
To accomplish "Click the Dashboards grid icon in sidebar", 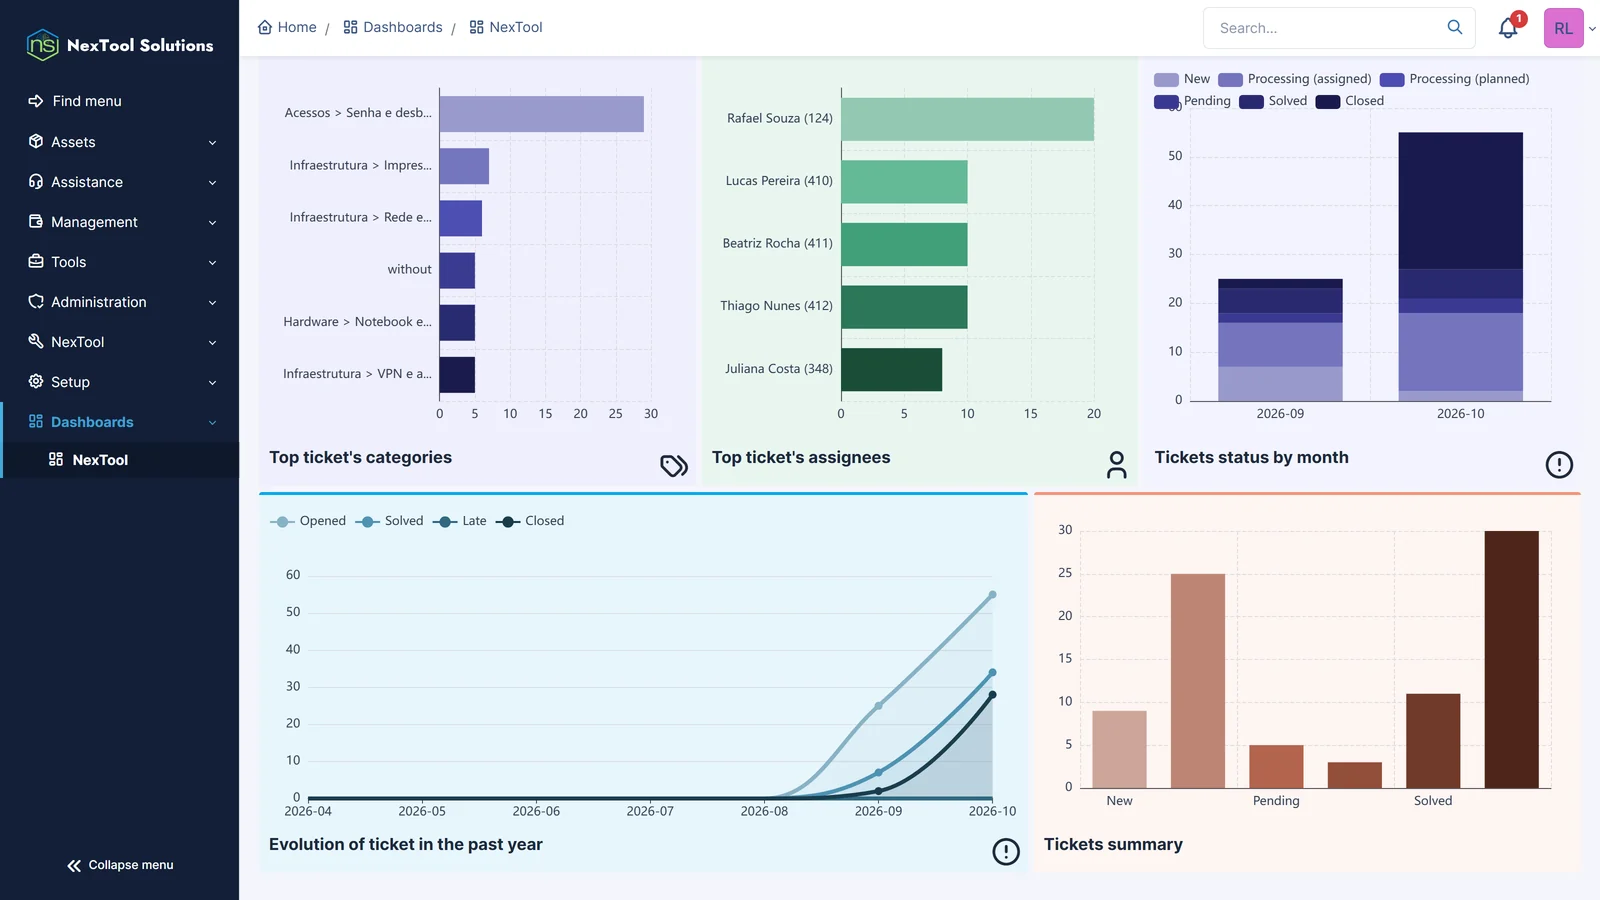I will 36,421.
